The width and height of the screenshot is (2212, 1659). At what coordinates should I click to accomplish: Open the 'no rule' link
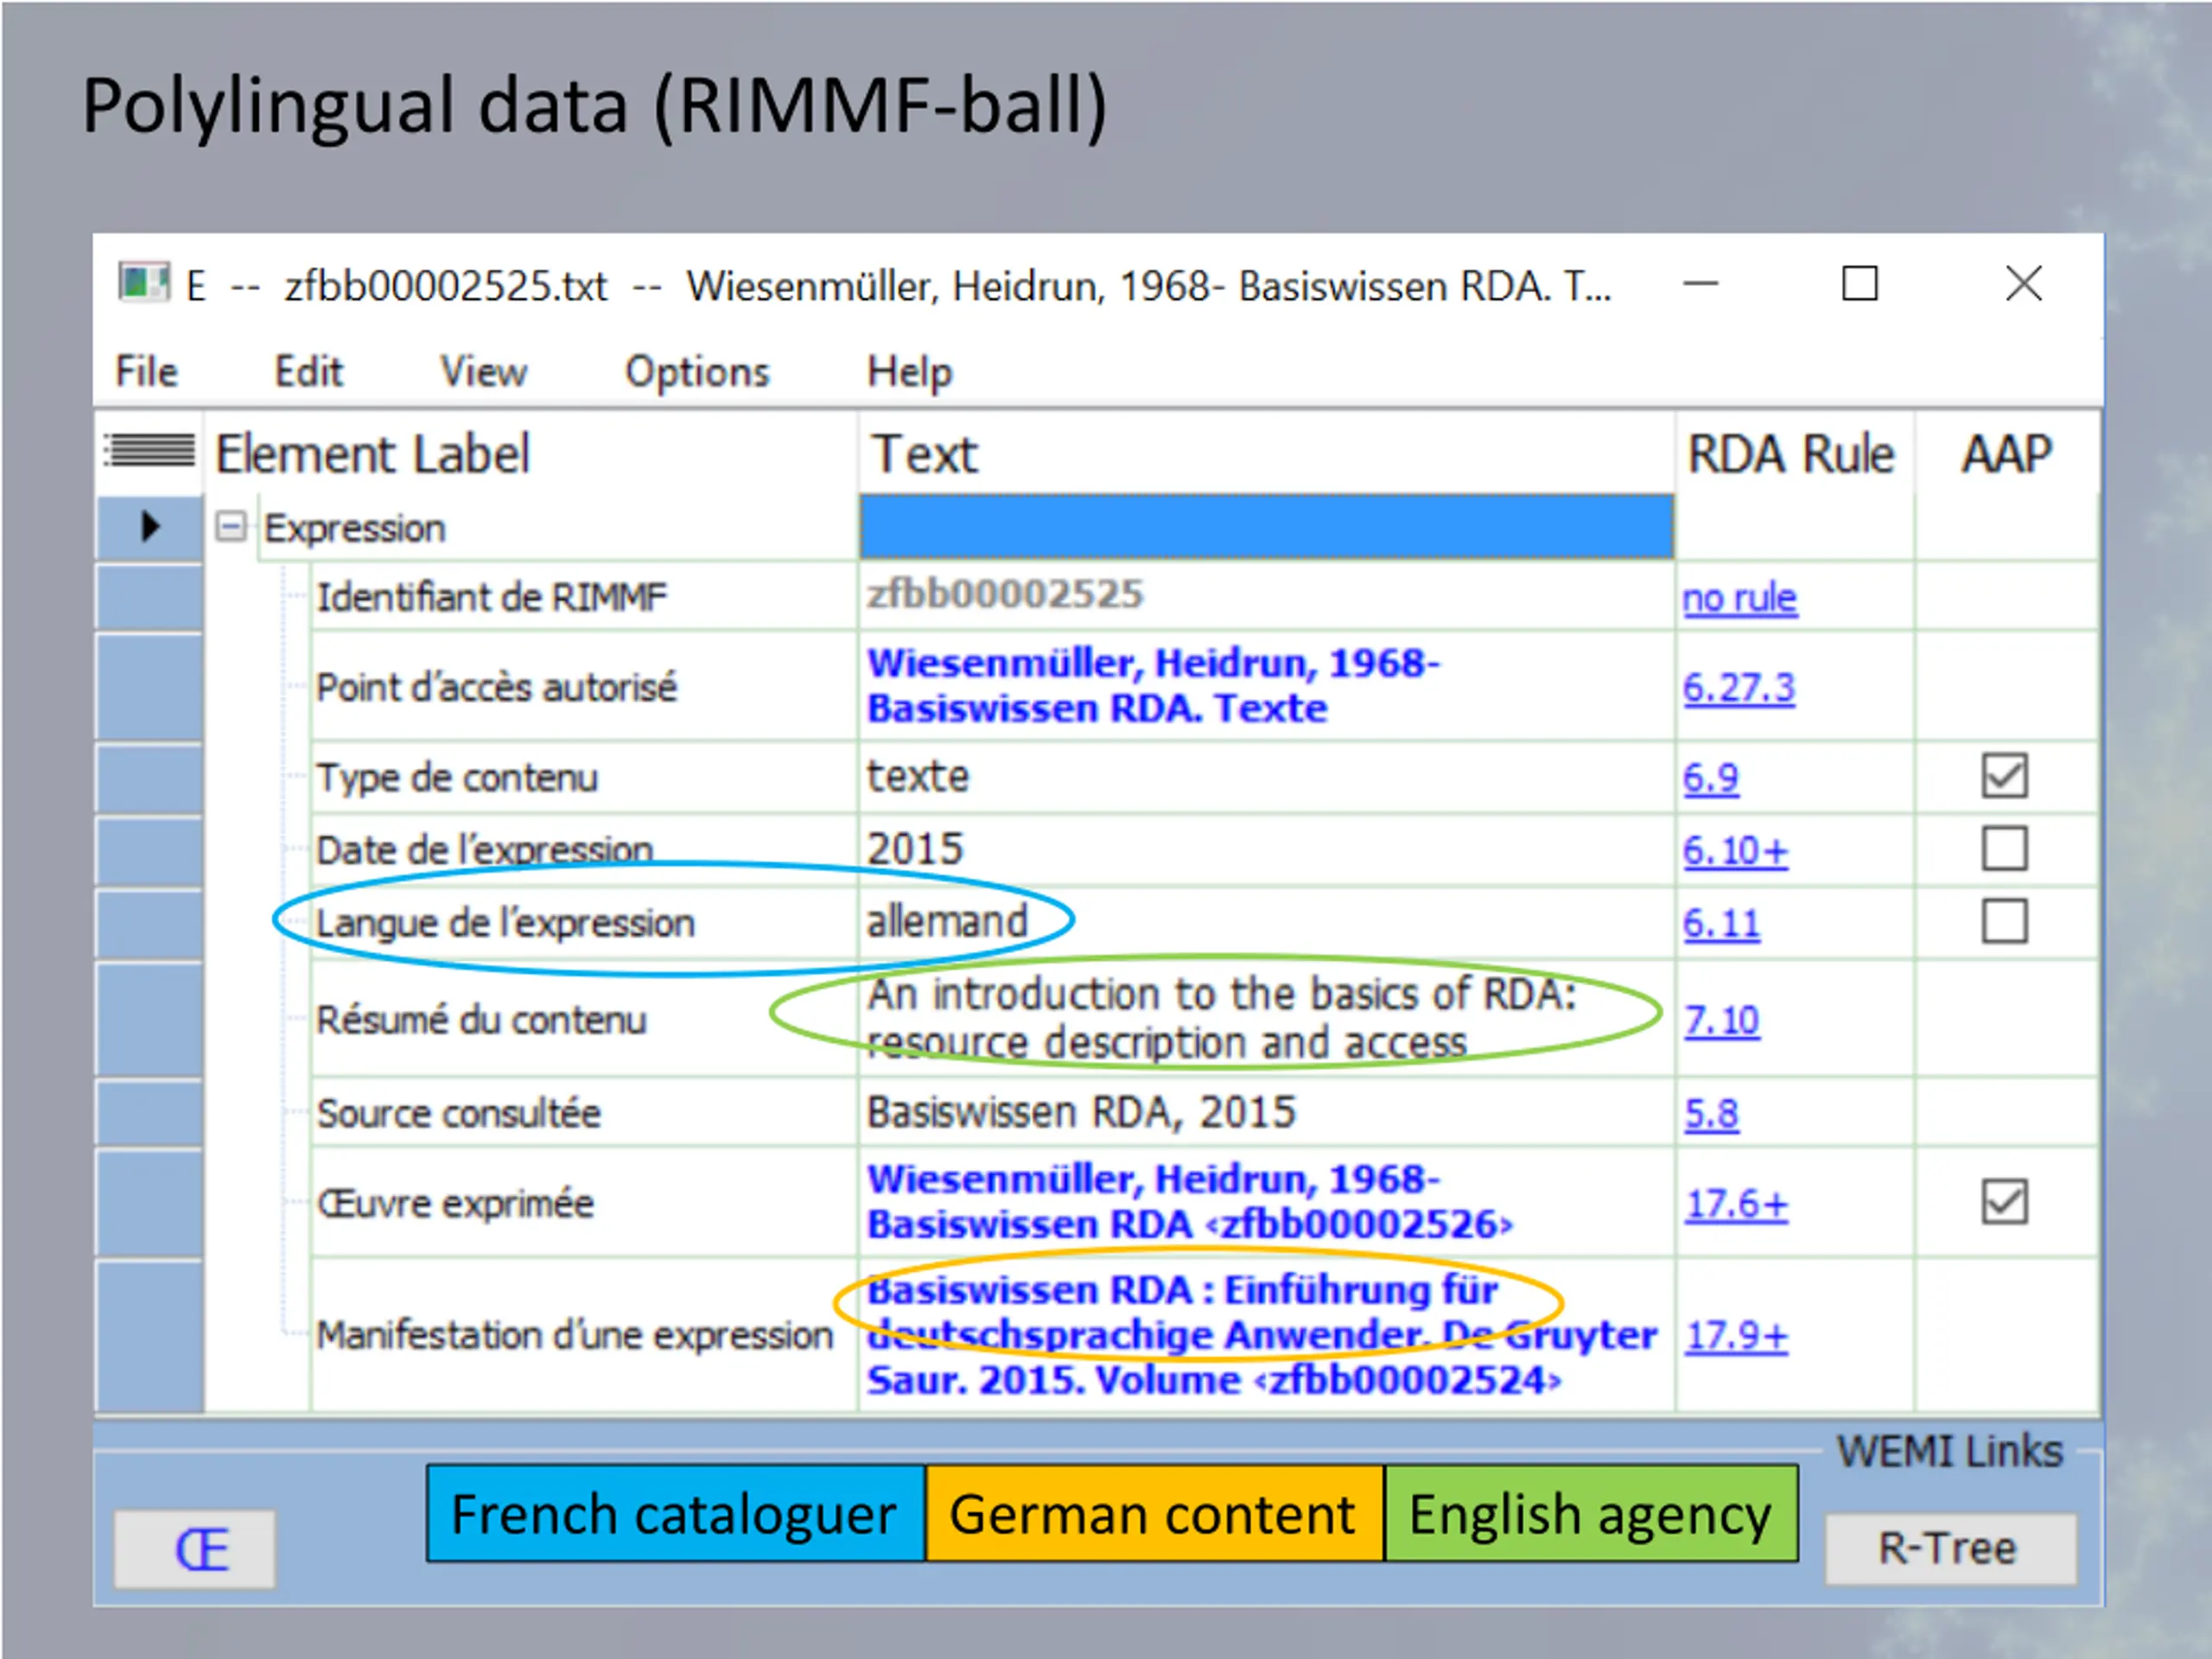[x=1739, y=598]
